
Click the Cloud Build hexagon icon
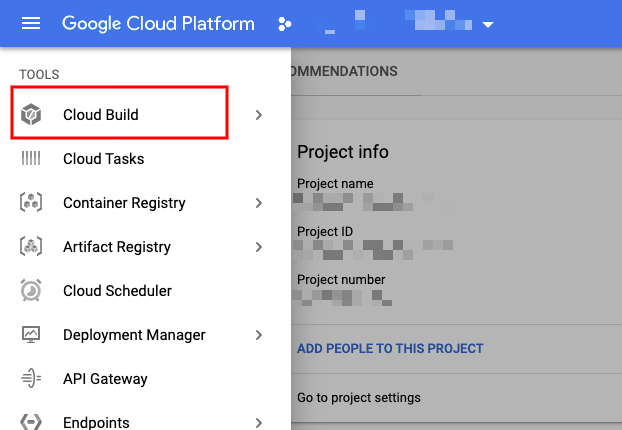31,115
